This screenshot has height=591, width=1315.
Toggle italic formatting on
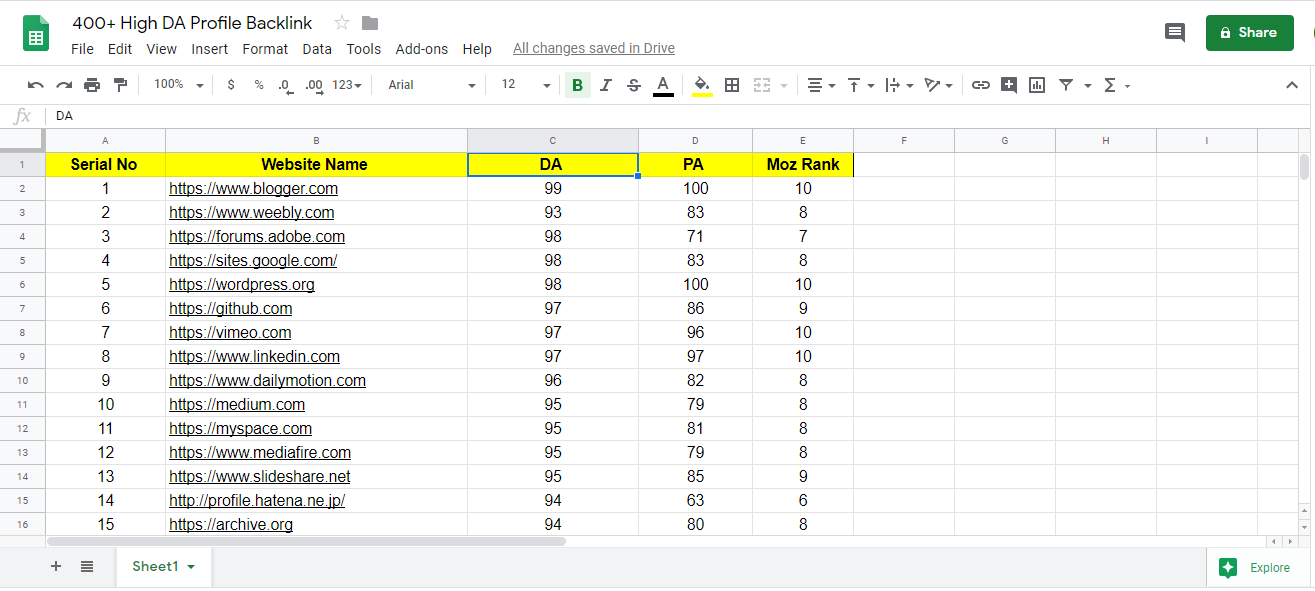tap(605, 84)
